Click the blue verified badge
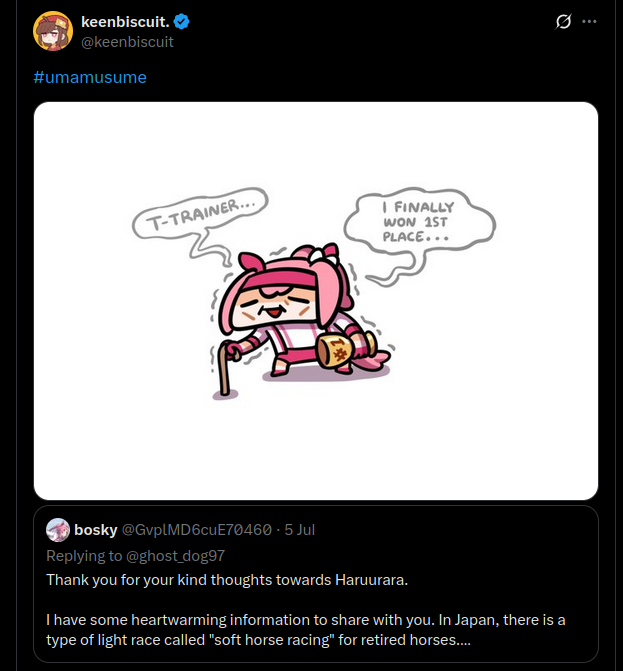Image resolution: width=623 pixels, height=671 pixels. coord(183,22)
